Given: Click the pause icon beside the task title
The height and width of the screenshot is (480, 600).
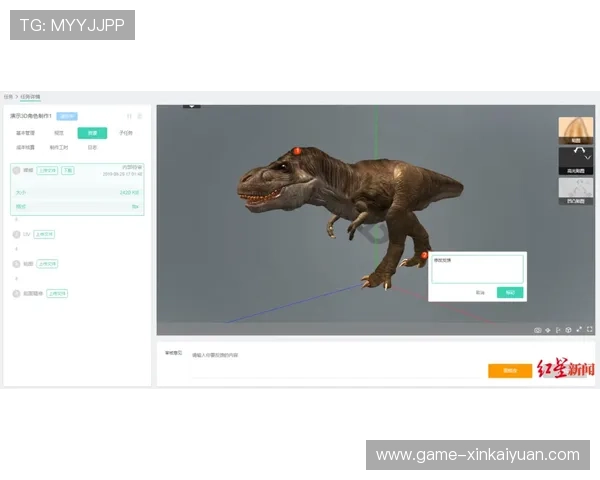Looking at the screenshot, I should (x=129, y=116).
